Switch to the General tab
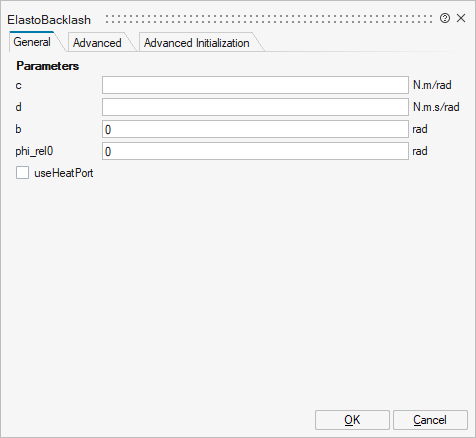This screenshot has height=438, width=476. (x=32, y=42)
